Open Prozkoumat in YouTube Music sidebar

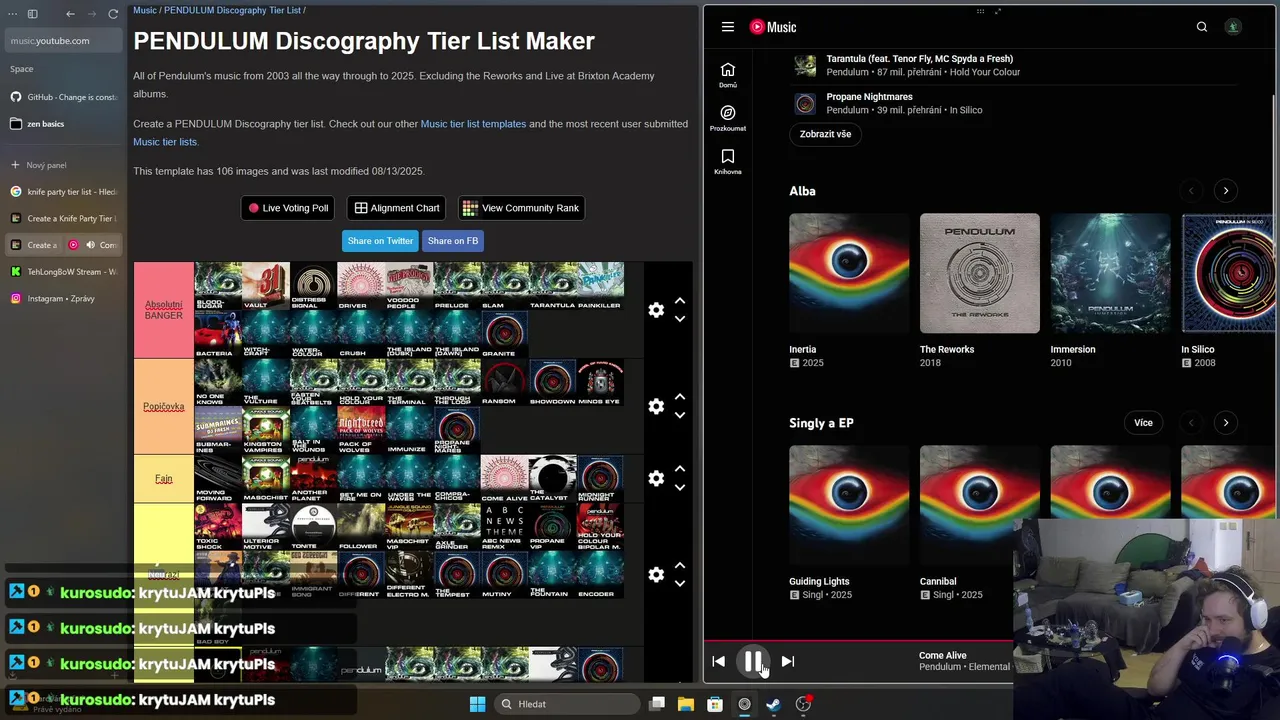click(x=728, y=118)
